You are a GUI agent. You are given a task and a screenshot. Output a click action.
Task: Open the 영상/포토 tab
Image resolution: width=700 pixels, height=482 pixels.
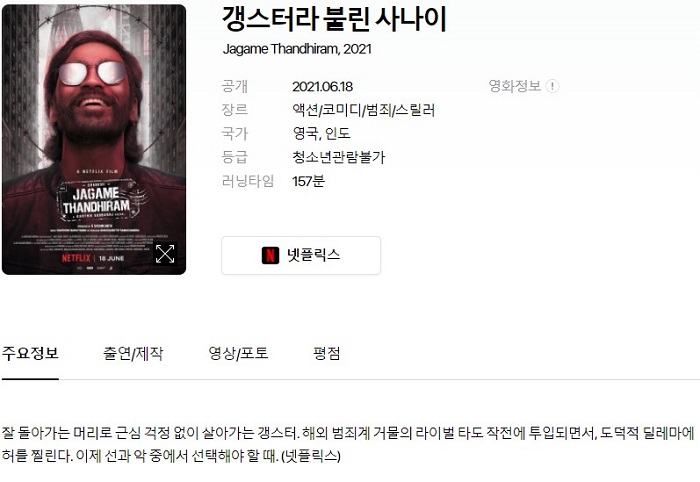(x=238, y=353)
